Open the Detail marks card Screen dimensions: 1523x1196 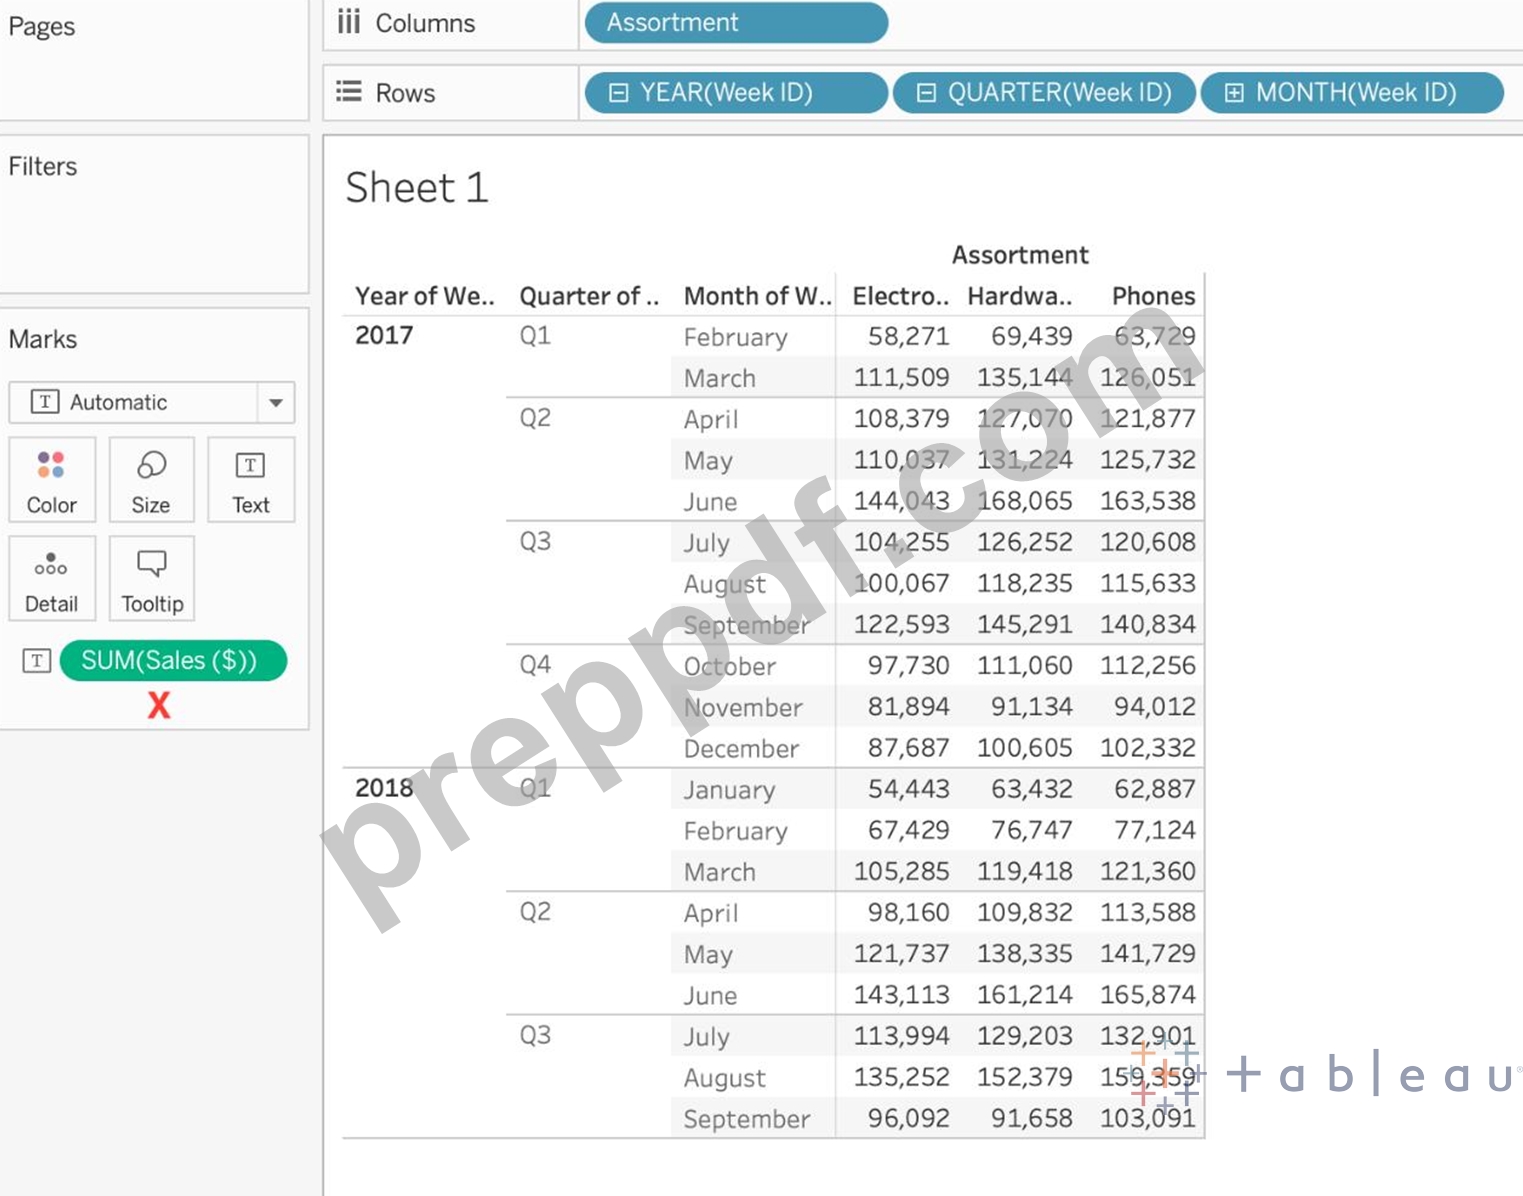[x=52, y=578]
